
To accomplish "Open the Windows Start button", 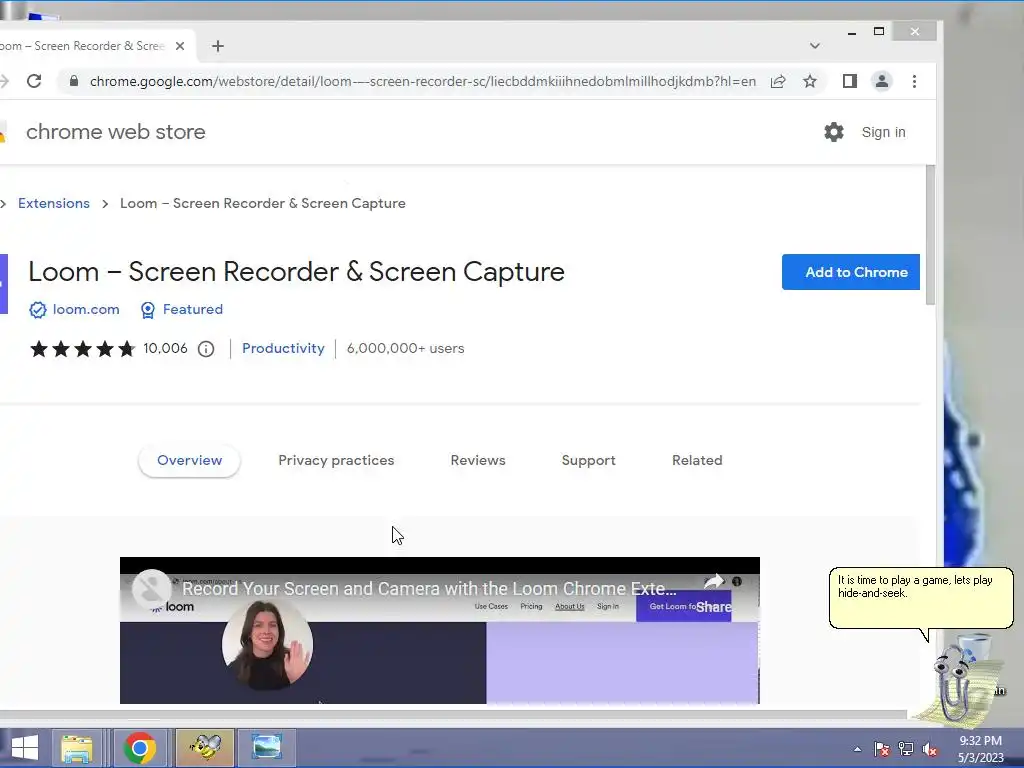I will [24, 748].
